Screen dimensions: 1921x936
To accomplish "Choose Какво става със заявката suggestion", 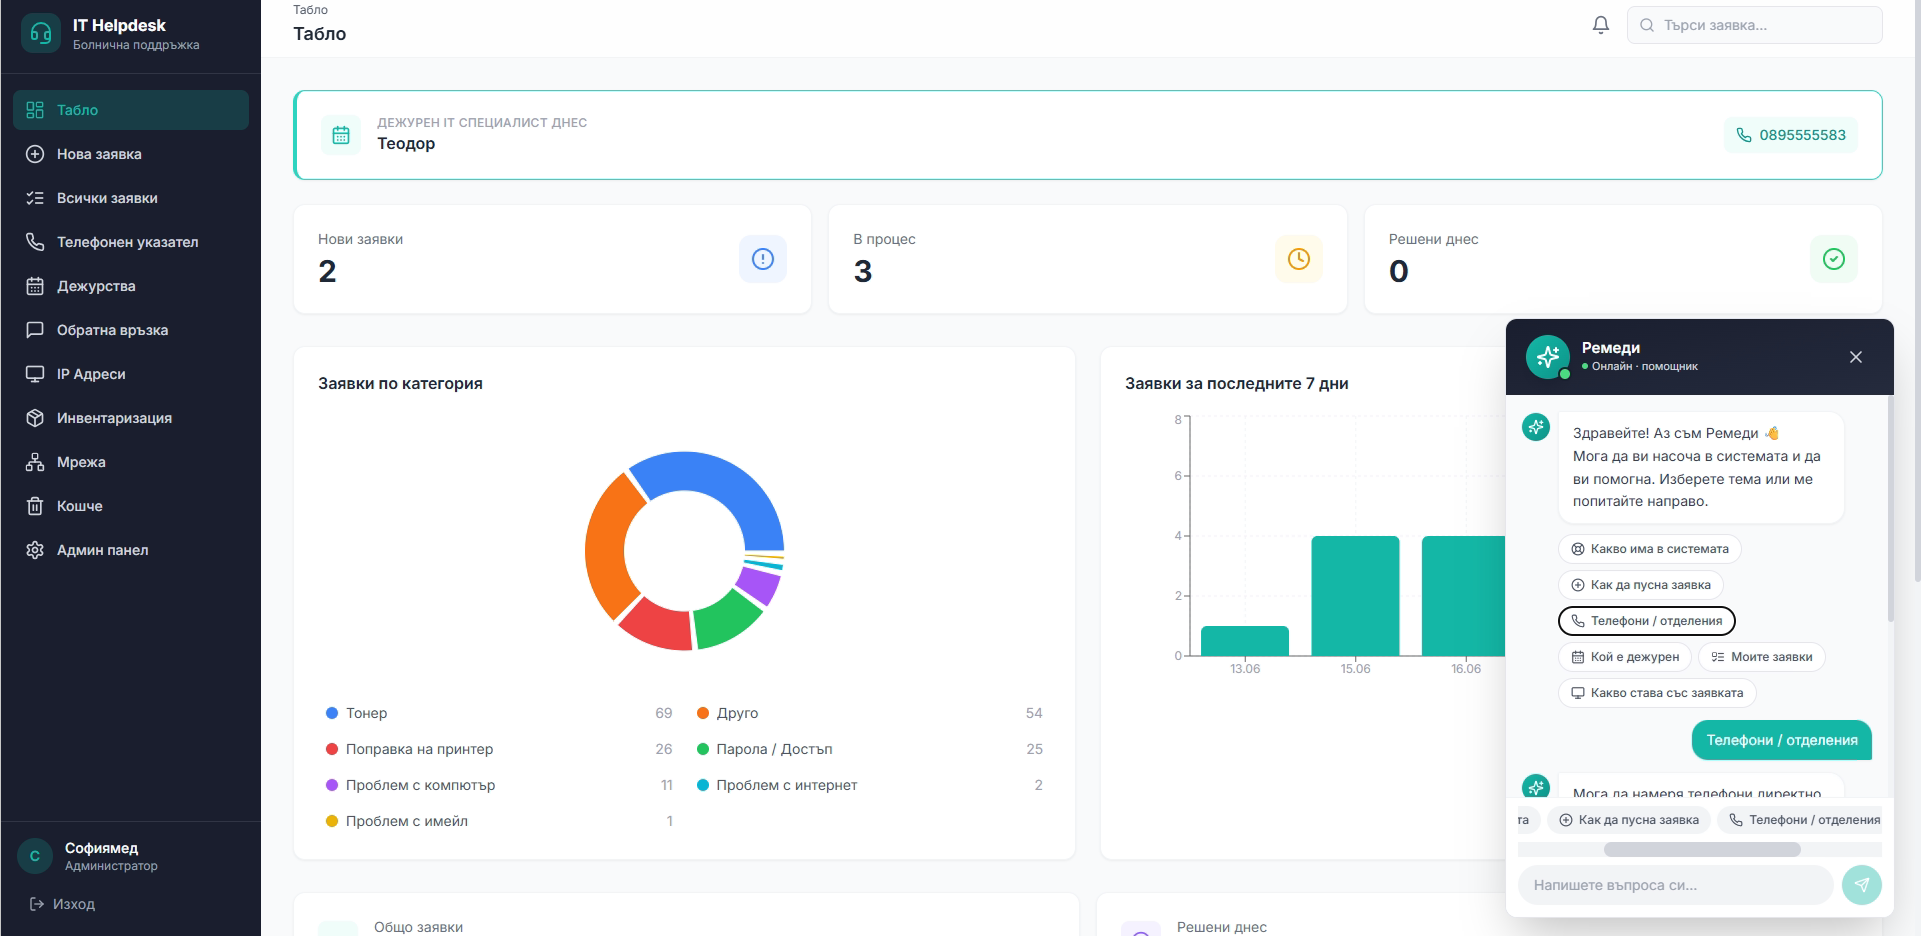I will (x=1657, y=693).
